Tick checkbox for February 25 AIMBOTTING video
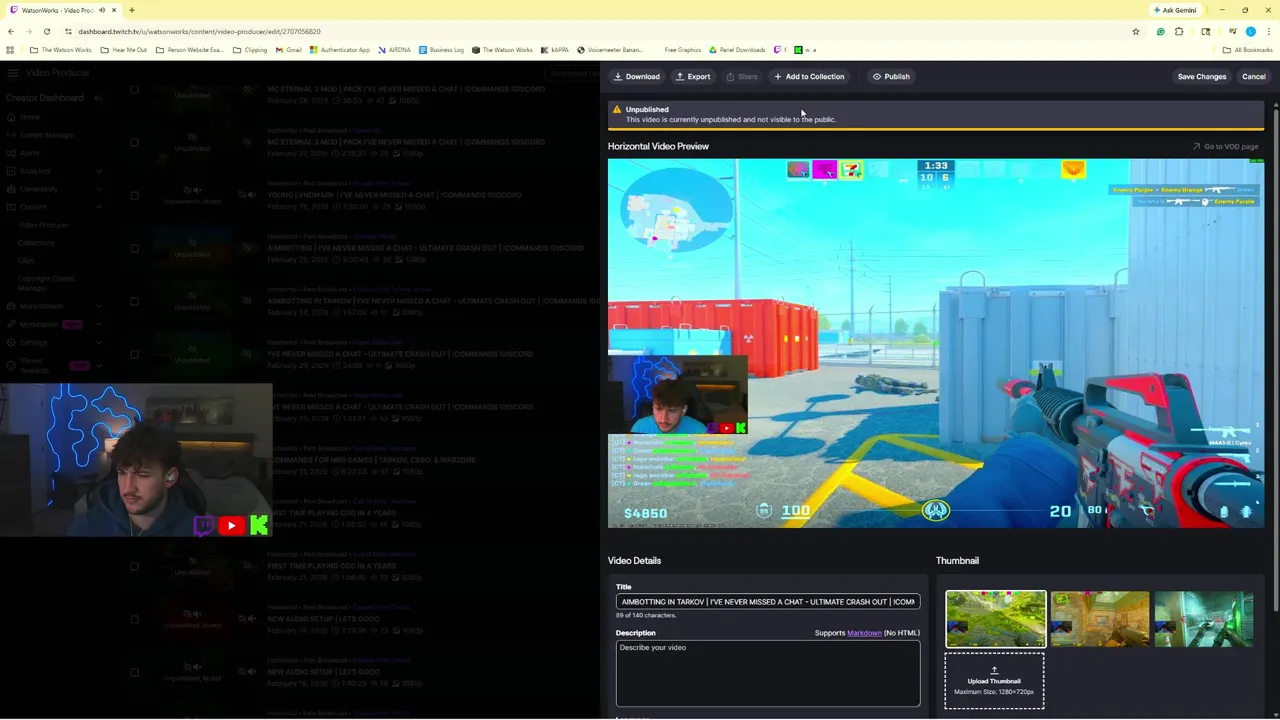The image size is (1280, 720). (x=134, y=248)
